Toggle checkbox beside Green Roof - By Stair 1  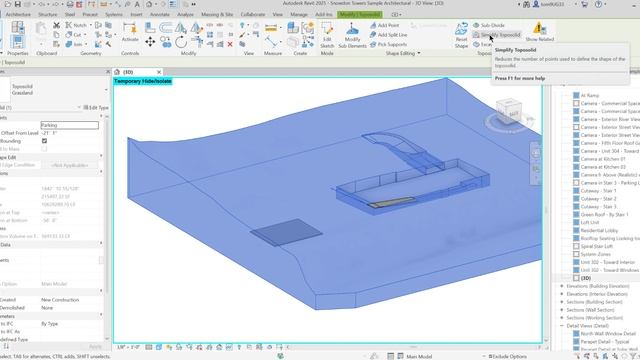pyautogui.click(x=576, y=214)
